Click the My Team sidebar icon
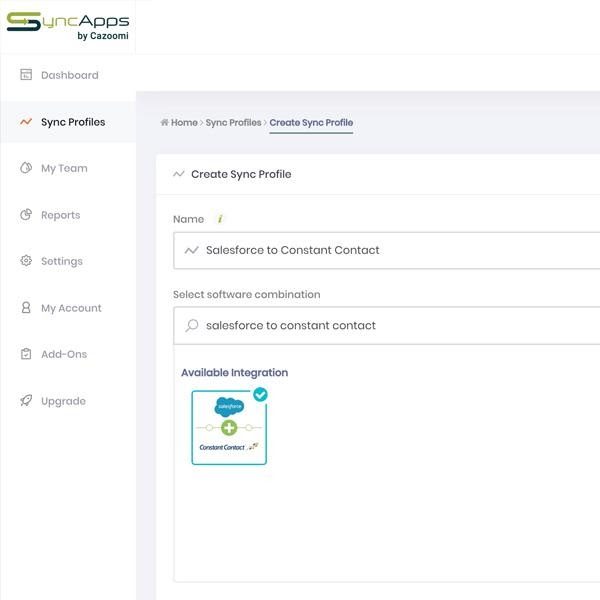This screenshot has height=600, width=600. (26, 168)
